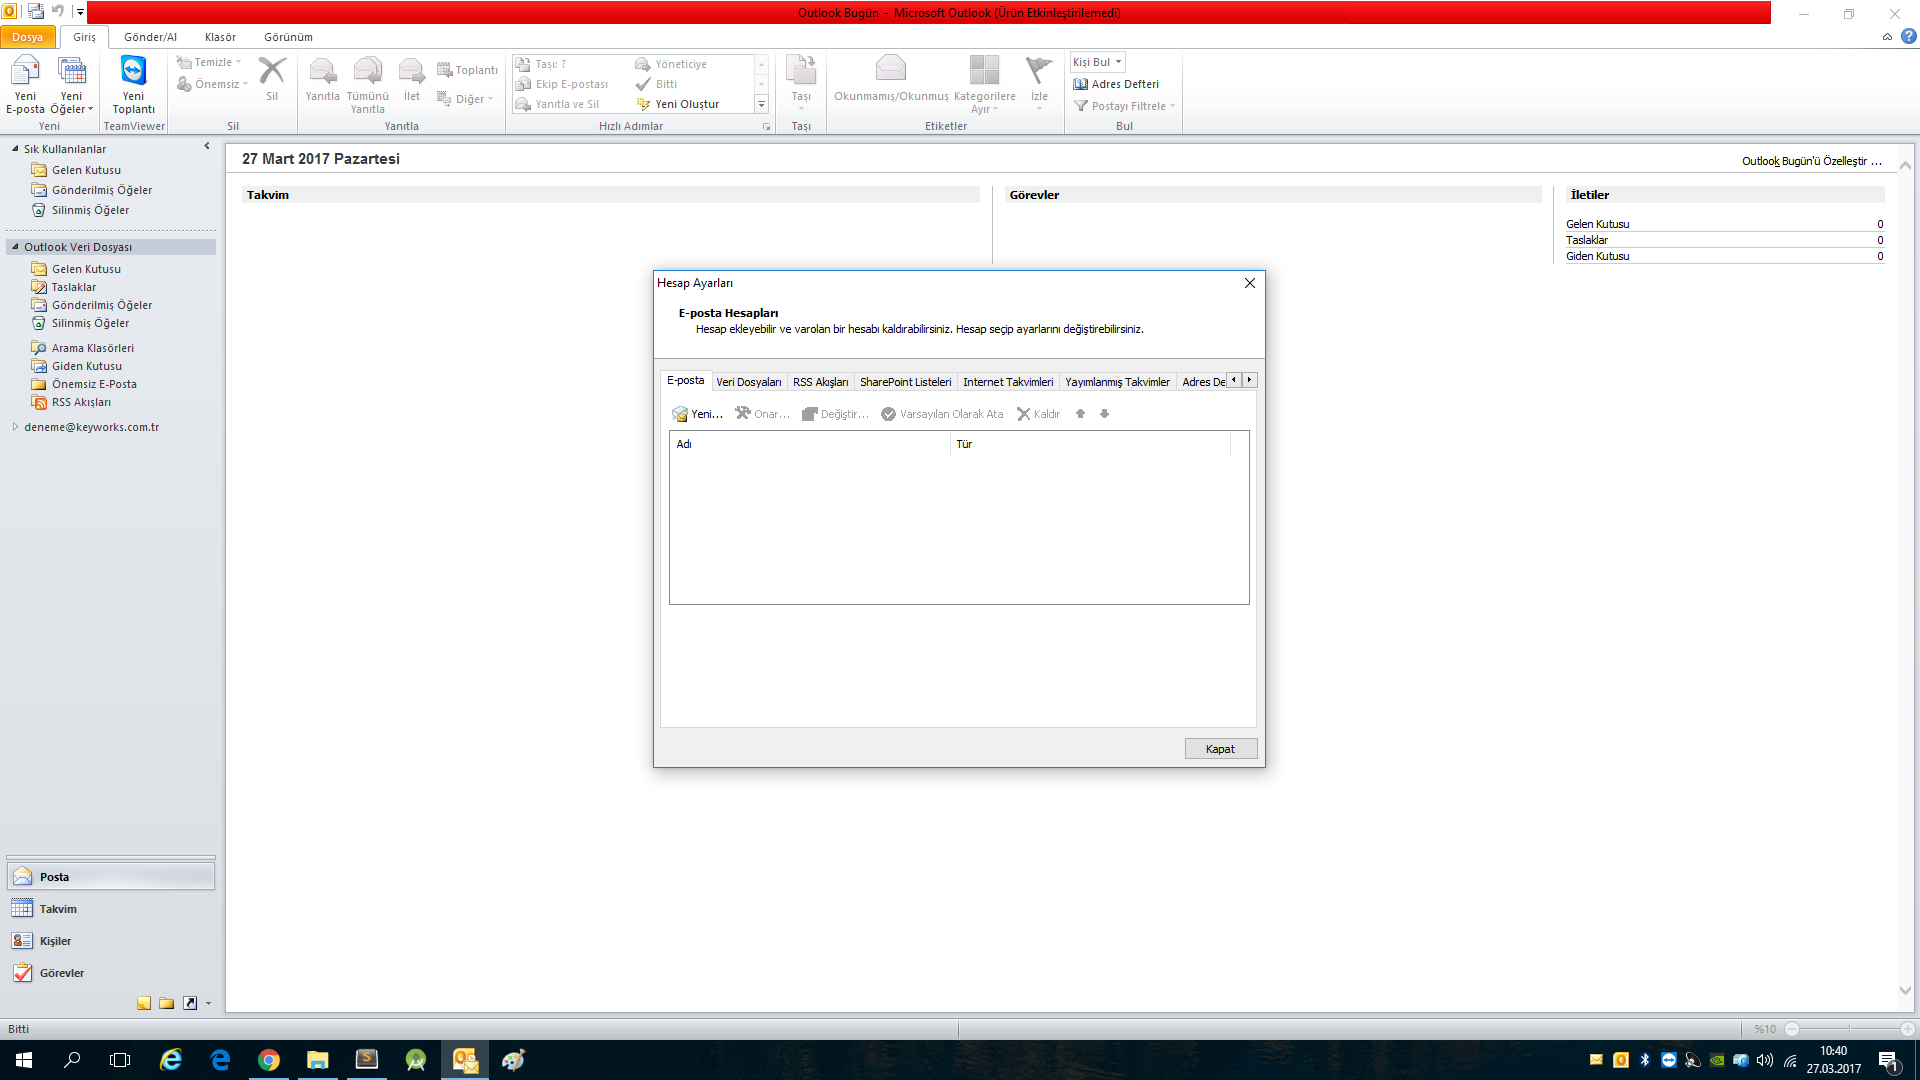Expand the deneme@keyworks.com.tr account
This screenshot has width=1920, height=1080.
point(15,427)
